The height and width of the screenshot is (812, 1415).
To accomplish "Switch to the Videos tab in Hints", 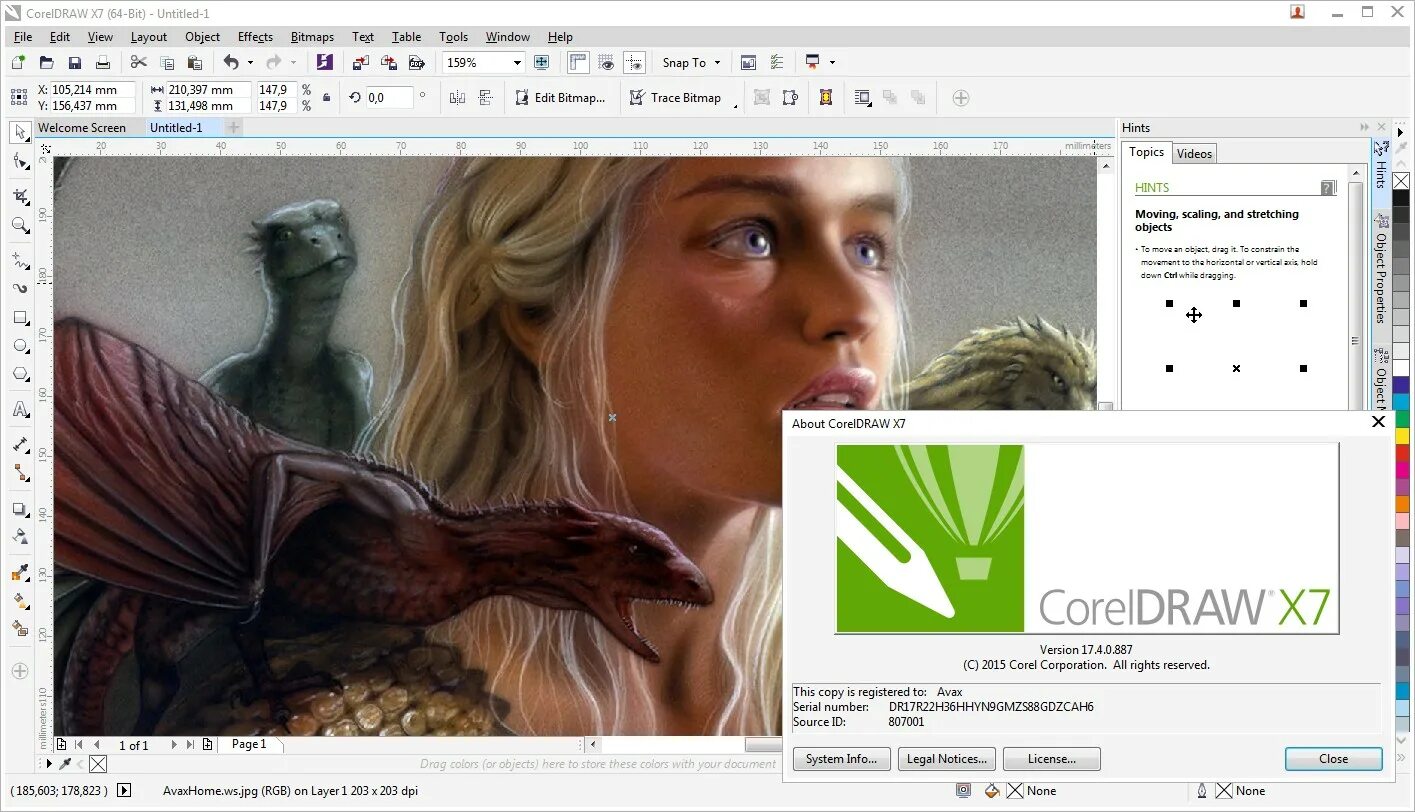I will [1194, 153].
